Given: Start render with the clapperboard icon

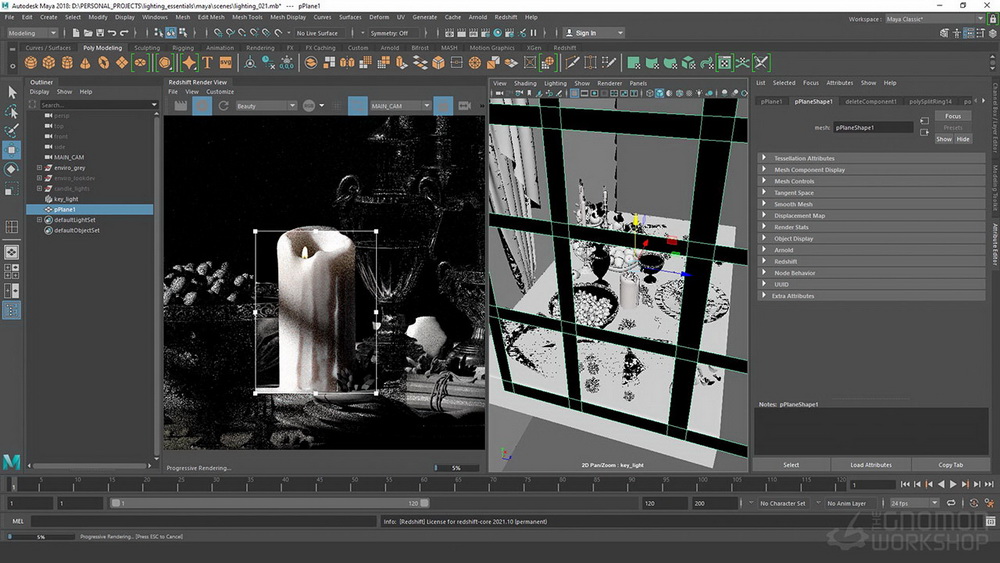Looking at the screenshot, I should pos(181,106).
